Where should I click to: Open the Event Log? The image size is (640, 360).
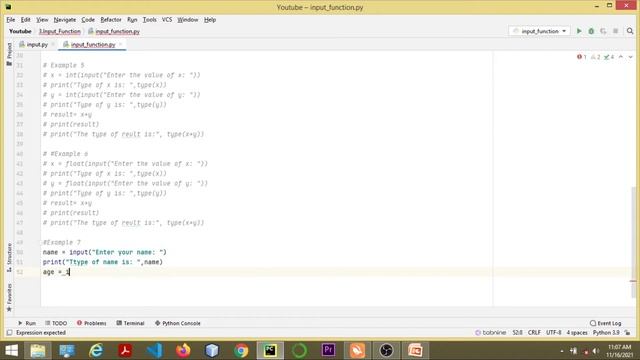(605, 323)
